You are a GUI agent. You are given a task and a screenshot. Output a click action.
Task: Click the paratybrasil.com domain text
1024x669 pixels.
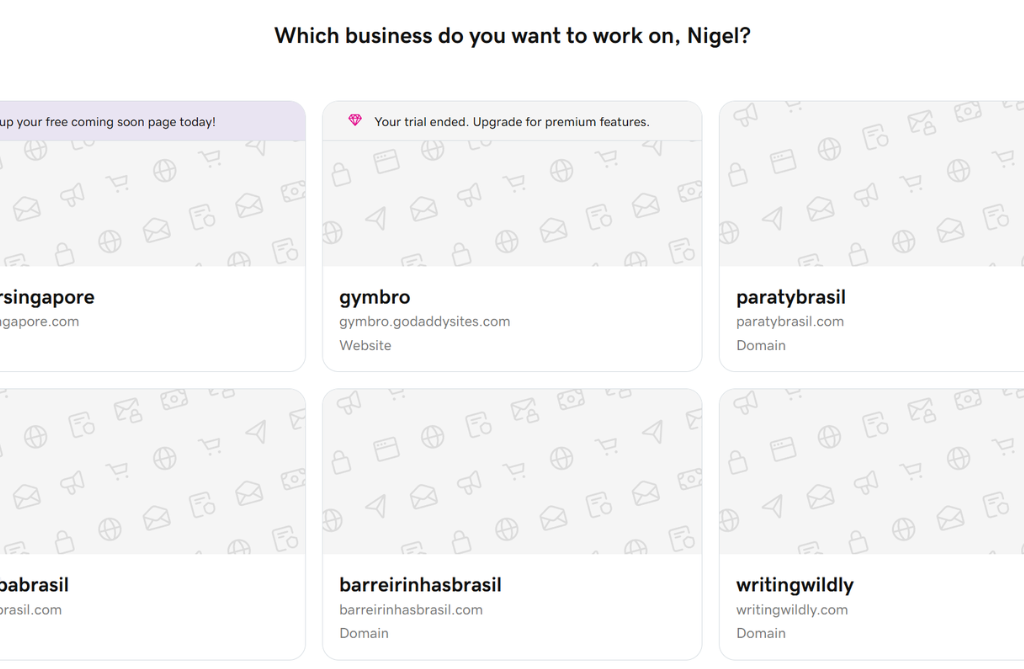pos(790,322)
